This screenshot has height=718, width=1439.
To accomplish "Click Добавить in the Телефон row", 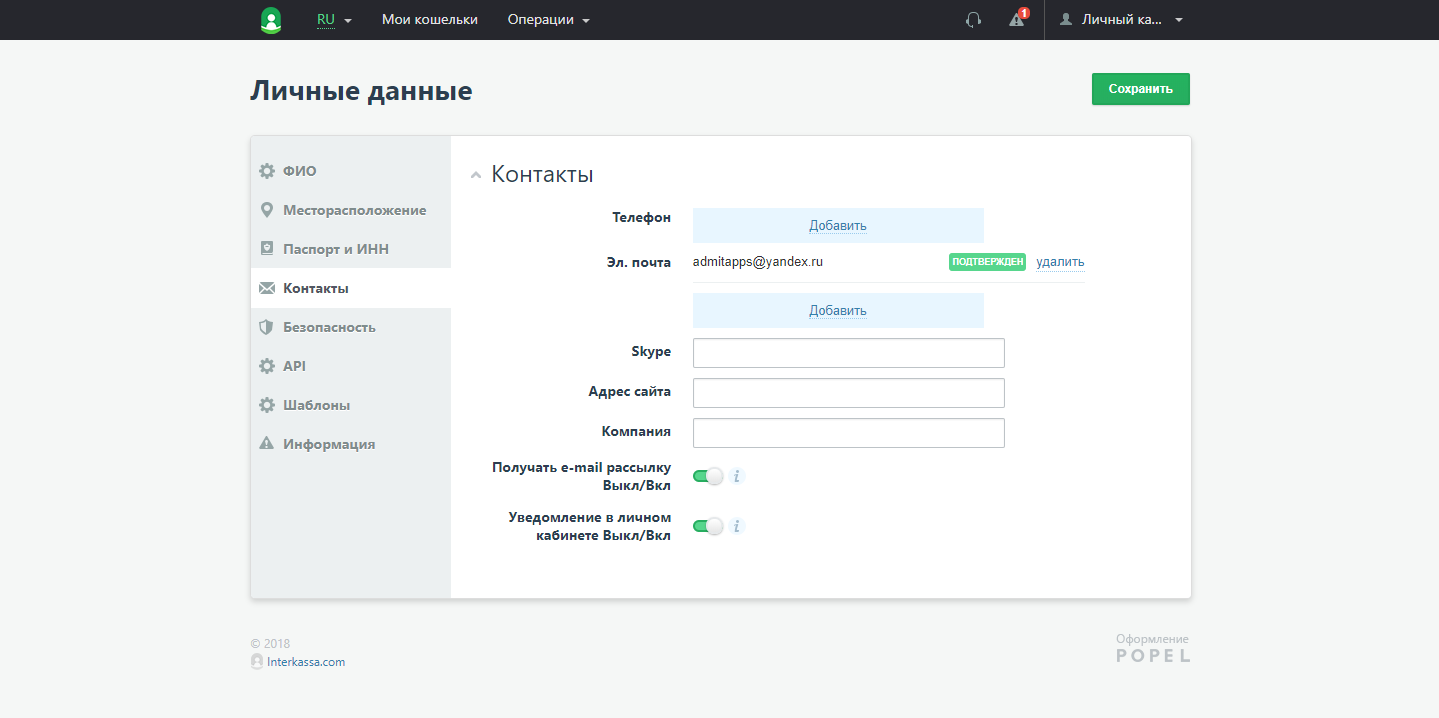I will (x=838, y=225).
